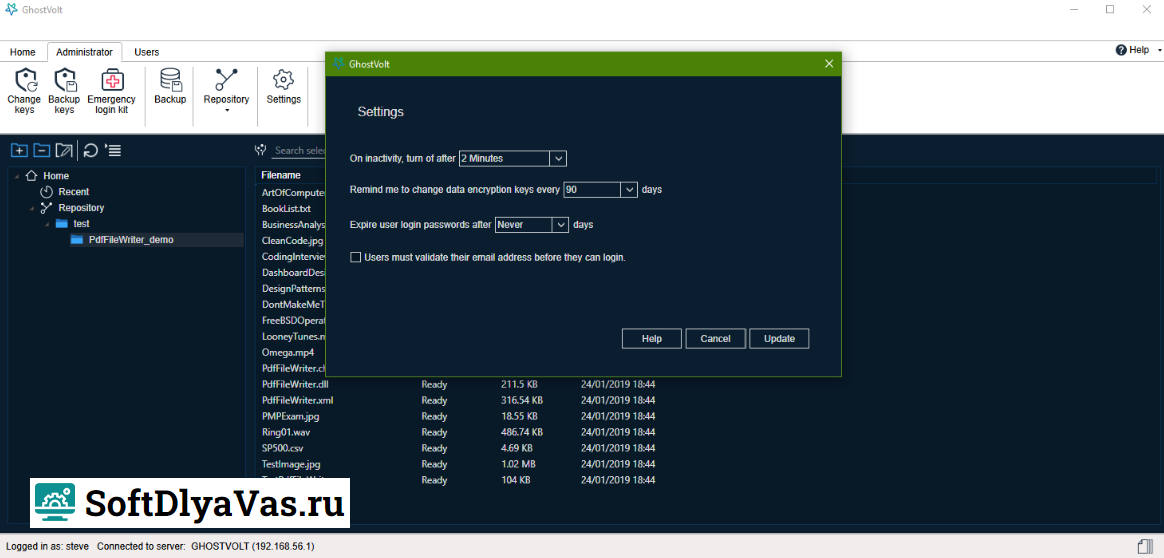Click the collapse list icon above tree

(113, 151)
